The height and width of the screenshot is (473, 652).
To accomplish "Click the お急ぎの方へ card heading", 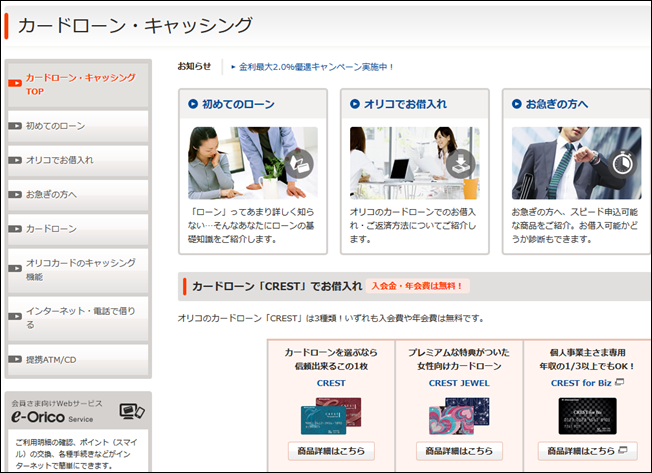I will click(x=556, y=104).
